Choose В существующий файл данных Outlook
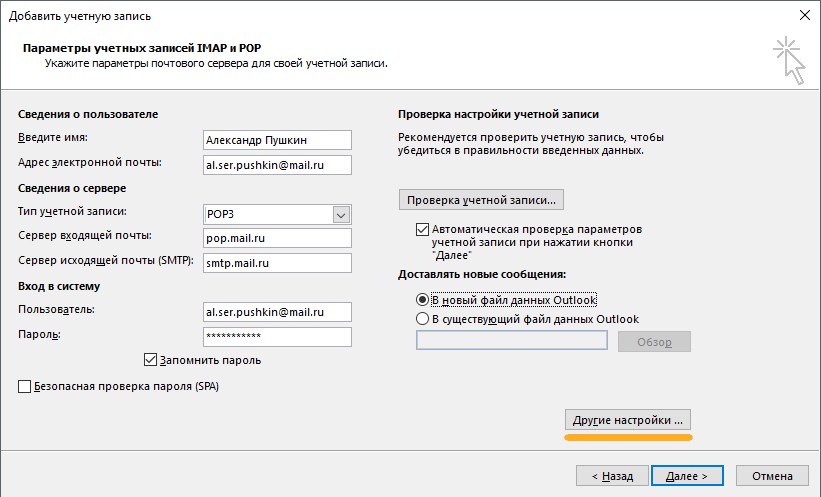 [x=422, y=319]
